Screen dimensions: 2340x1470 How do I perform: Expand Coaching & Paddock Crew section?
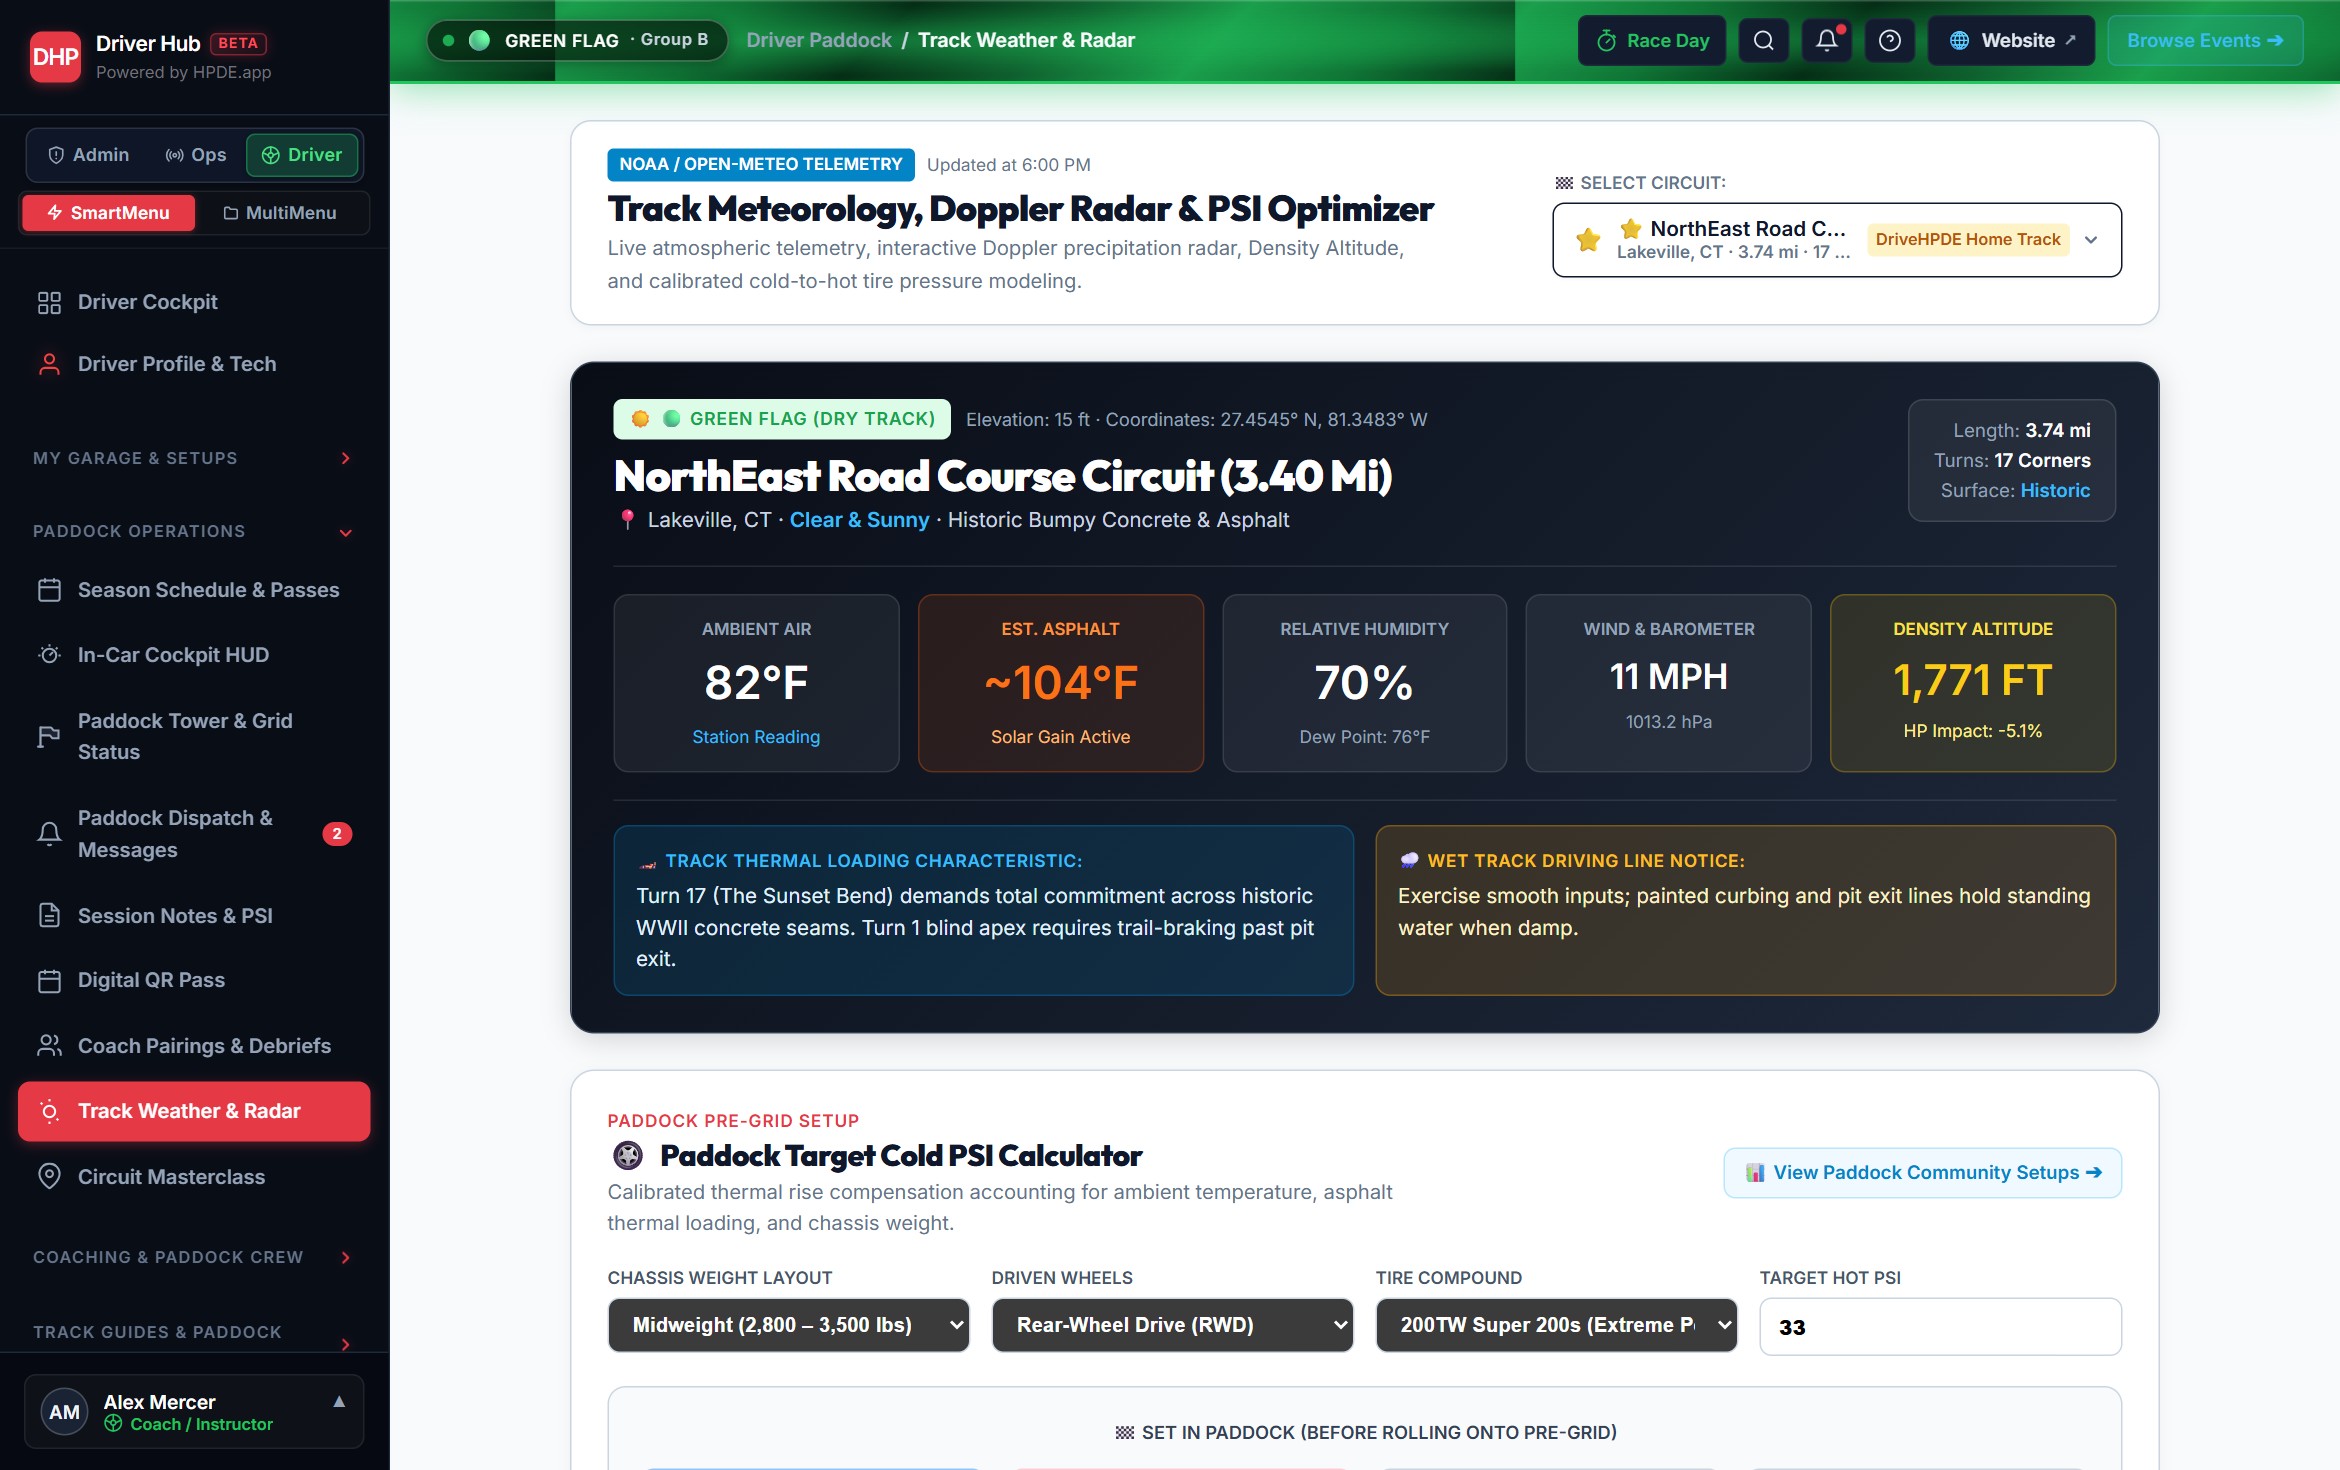pos(193,1257)
